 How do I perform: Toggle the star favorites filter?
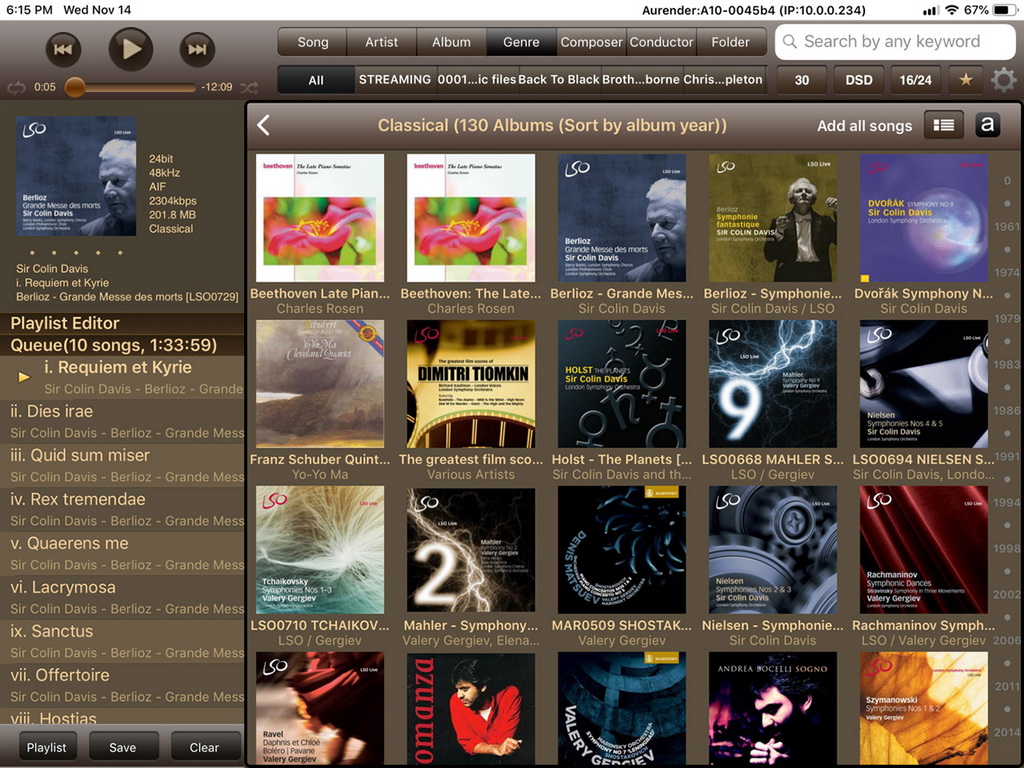click(x=965, y=80)
